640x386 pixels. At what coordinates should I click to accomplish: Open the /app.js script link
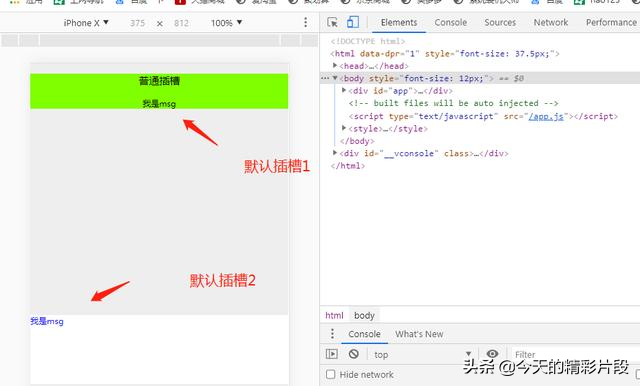(546, 116)
